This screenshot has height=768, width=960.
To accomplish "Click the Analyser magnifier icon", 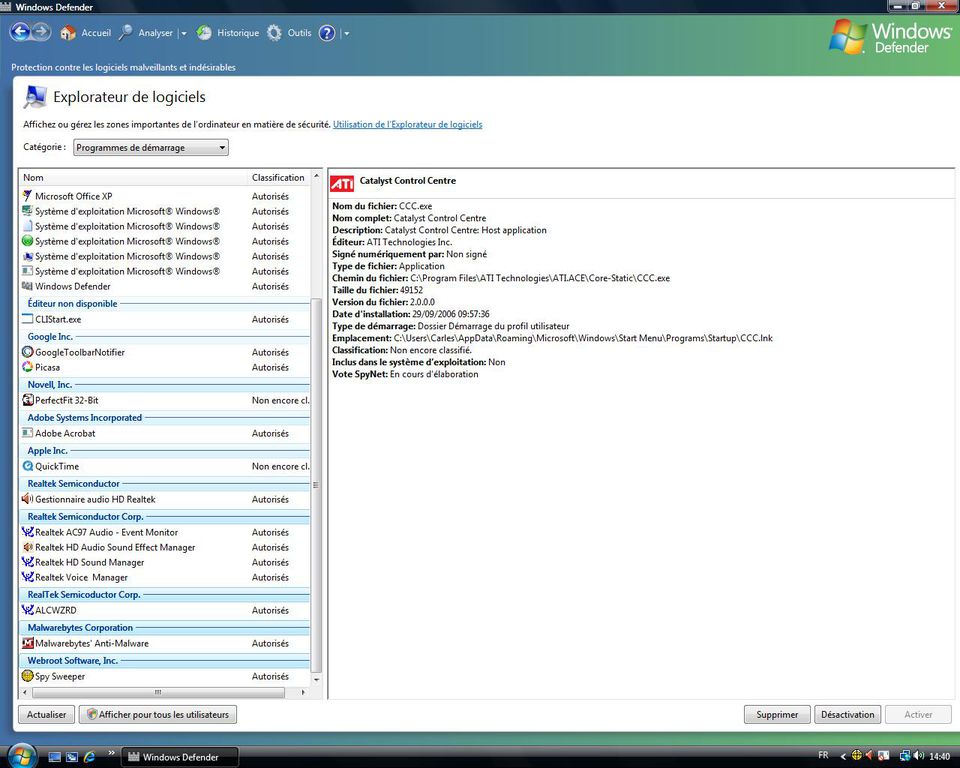I will coord(126,33).
